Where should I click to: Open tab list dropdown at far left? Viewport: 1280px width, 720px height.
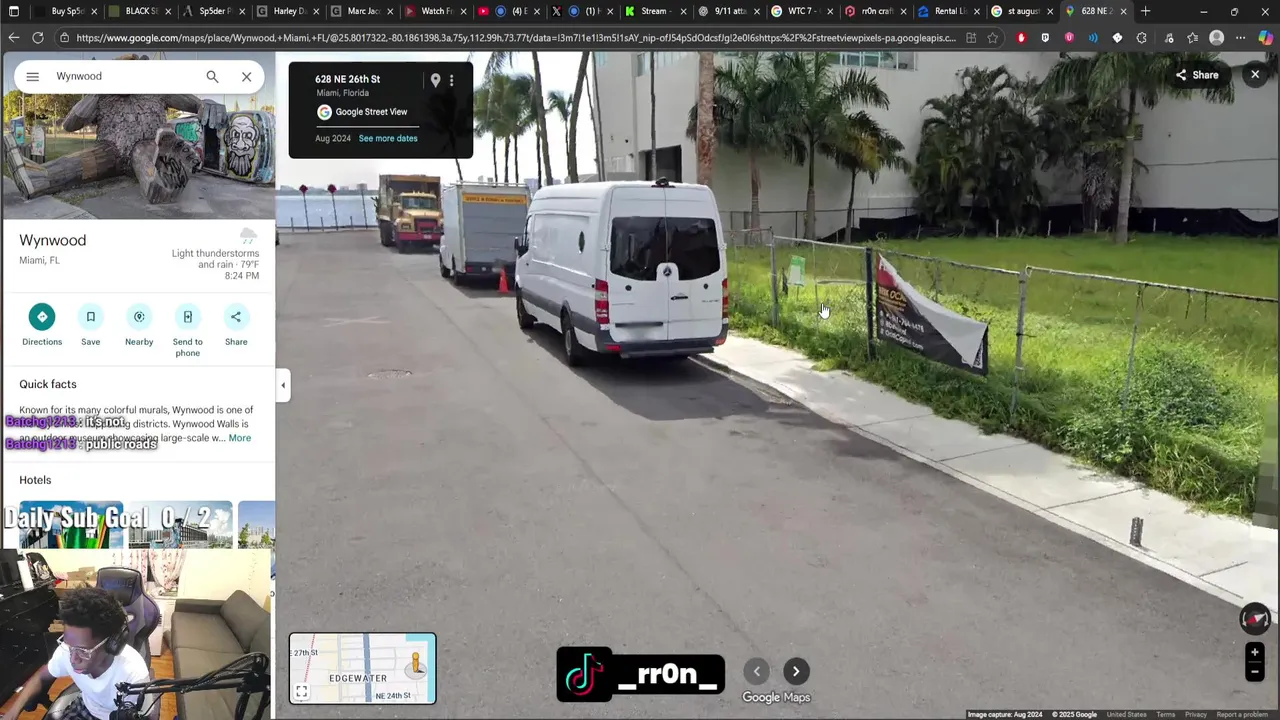click(14, 11)
